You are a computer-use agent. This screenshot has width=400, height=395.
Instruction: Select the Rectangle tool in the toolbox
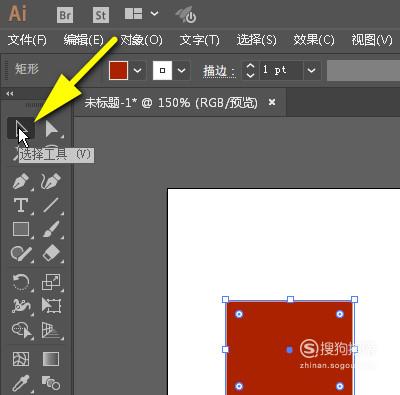click(21, 229)
